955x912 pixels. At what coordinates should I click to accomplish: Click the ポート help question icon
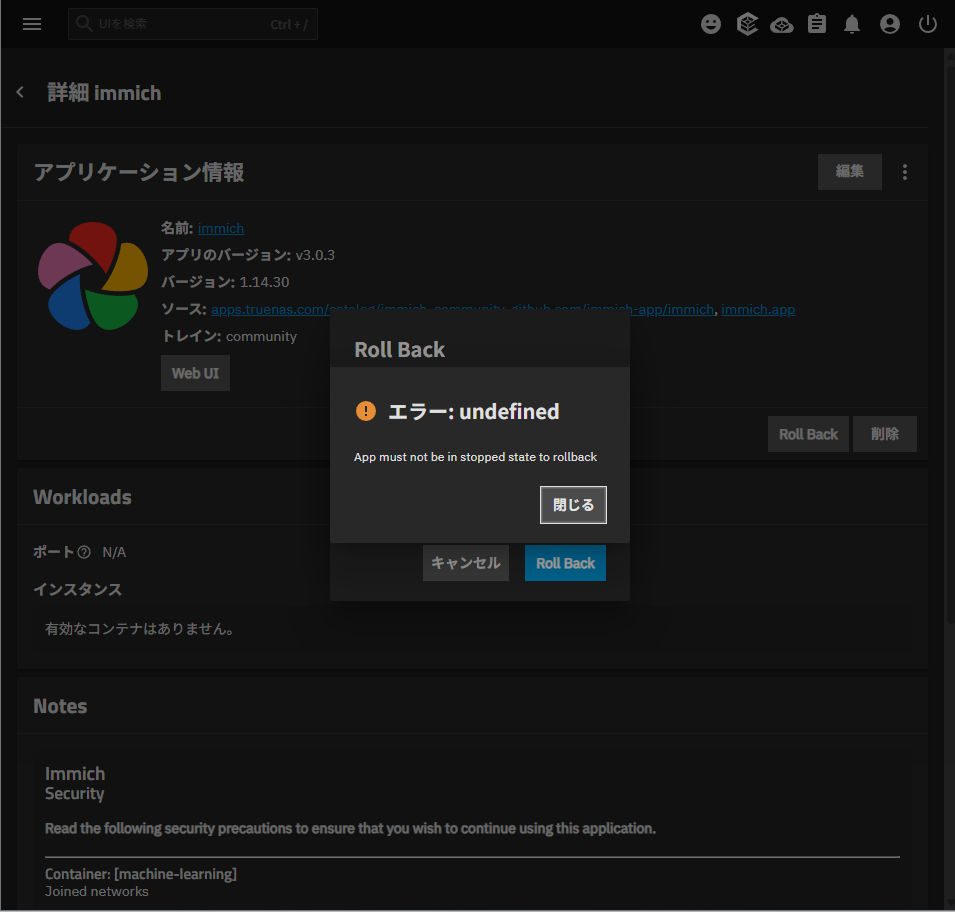tap(84, 552)
